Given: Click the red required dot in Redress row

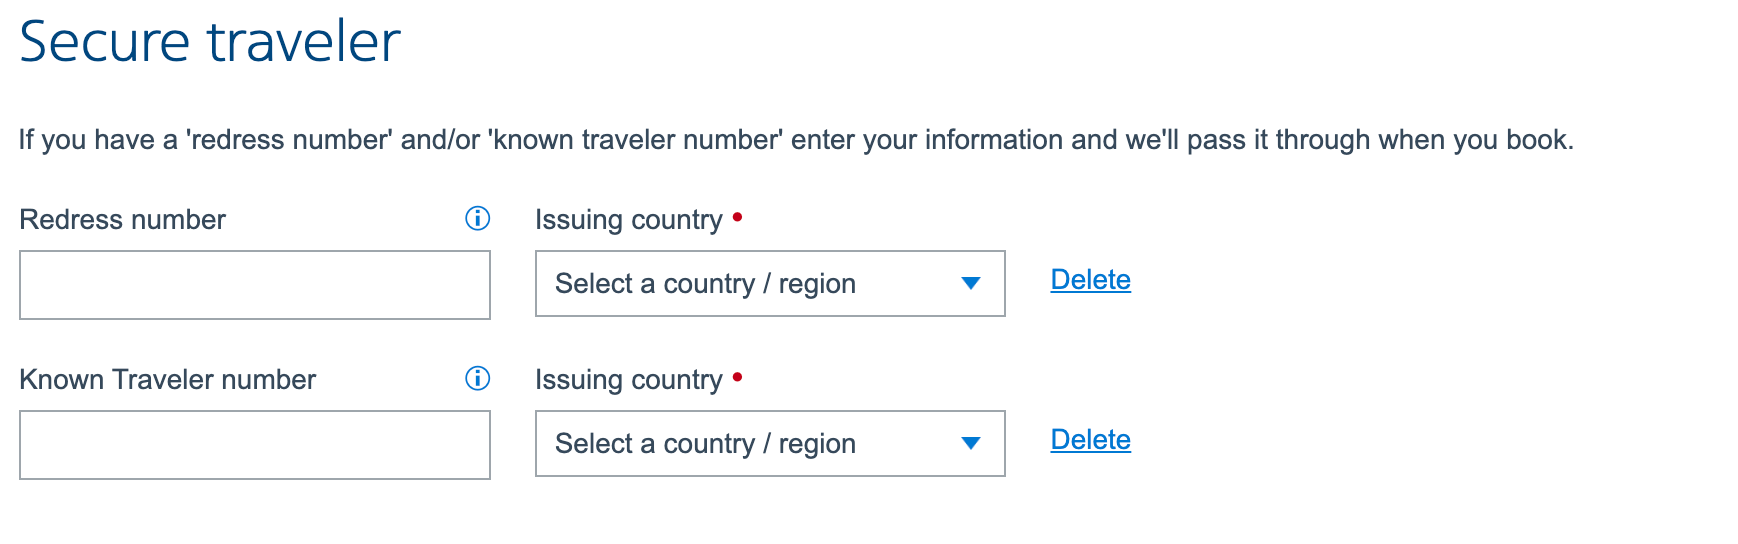Looking at the screenshot, I should [x=737, y=216].
